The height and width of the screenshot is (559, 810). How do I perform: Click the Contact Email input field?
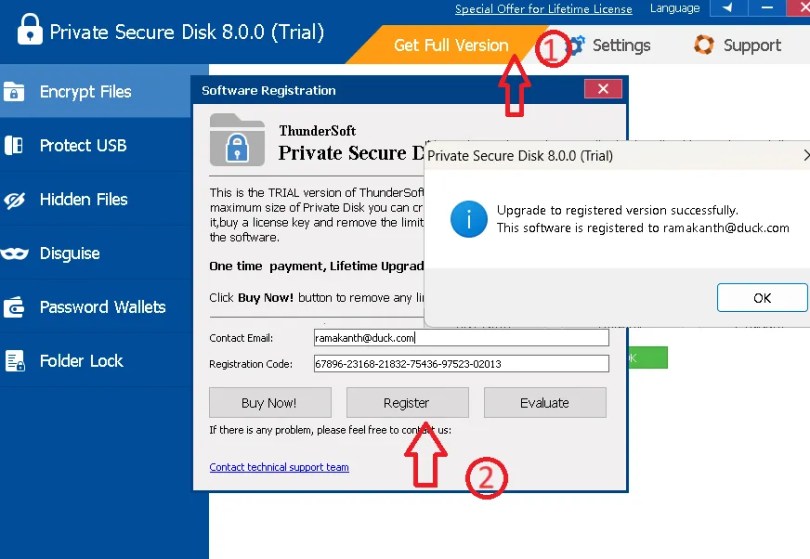461,338
